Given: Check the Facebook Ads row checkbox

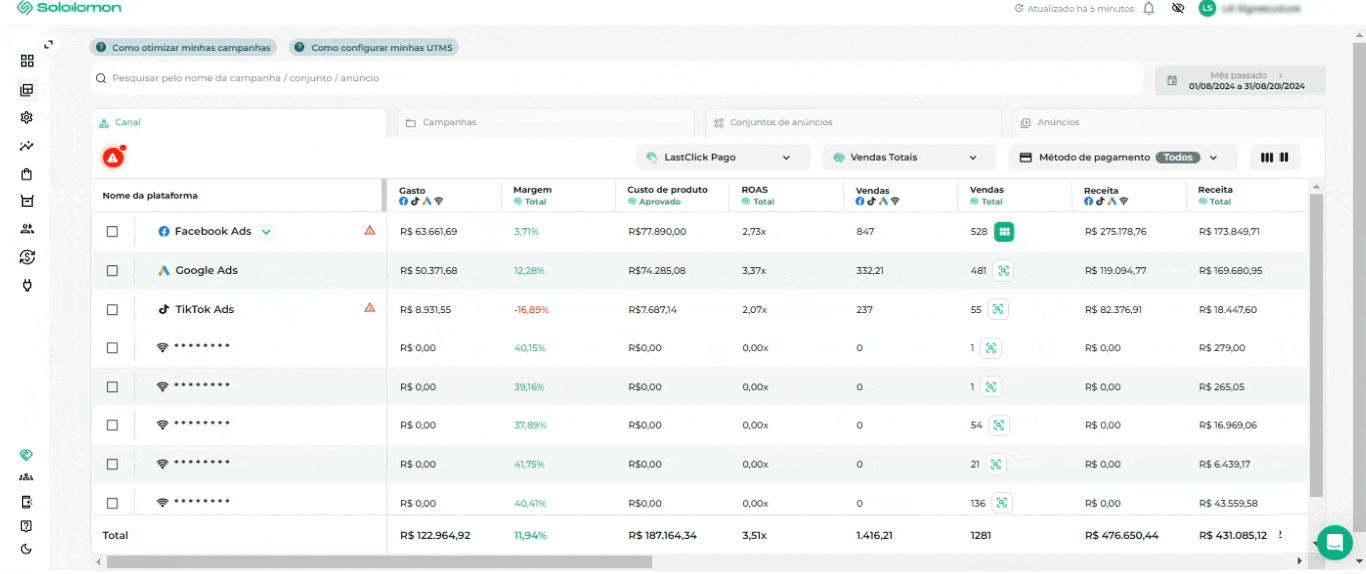Looking at the screenshot, I should tap(112, 232).
